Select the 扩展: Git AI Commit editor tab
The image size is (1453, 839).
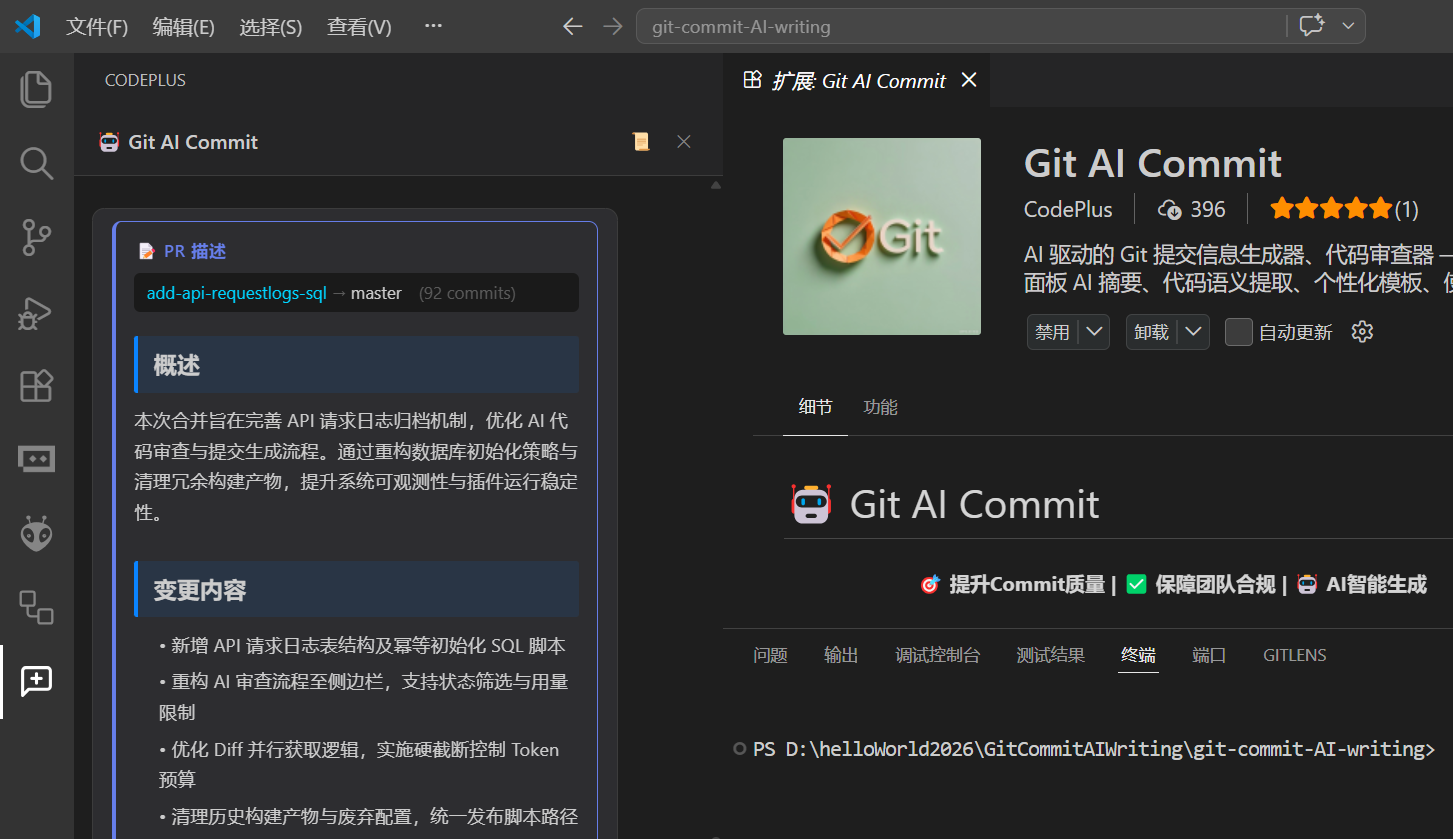(858, 80)
